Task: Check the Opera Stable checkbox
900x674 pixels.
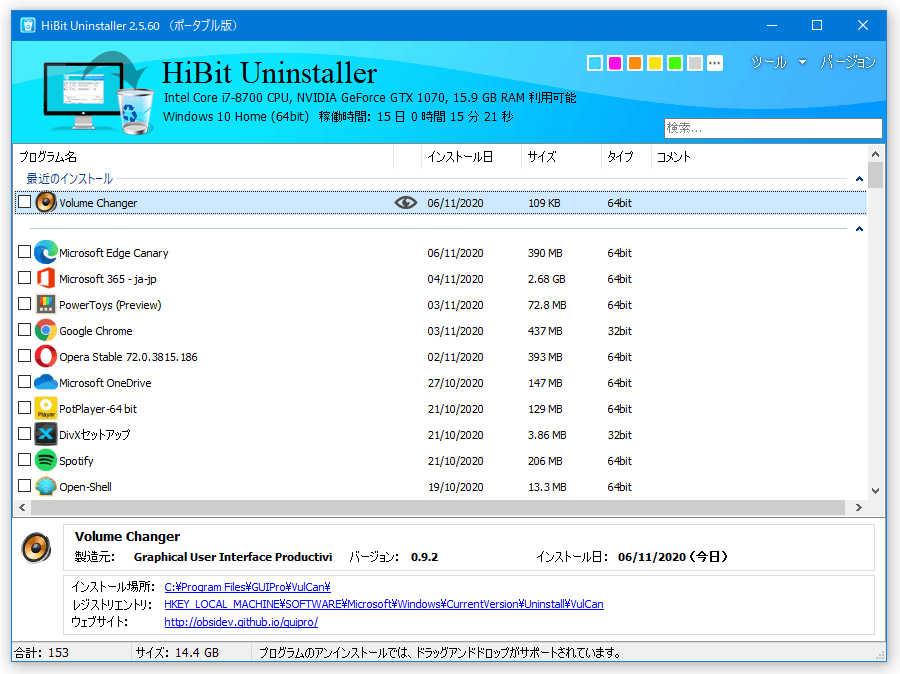Action: point(24,356)
